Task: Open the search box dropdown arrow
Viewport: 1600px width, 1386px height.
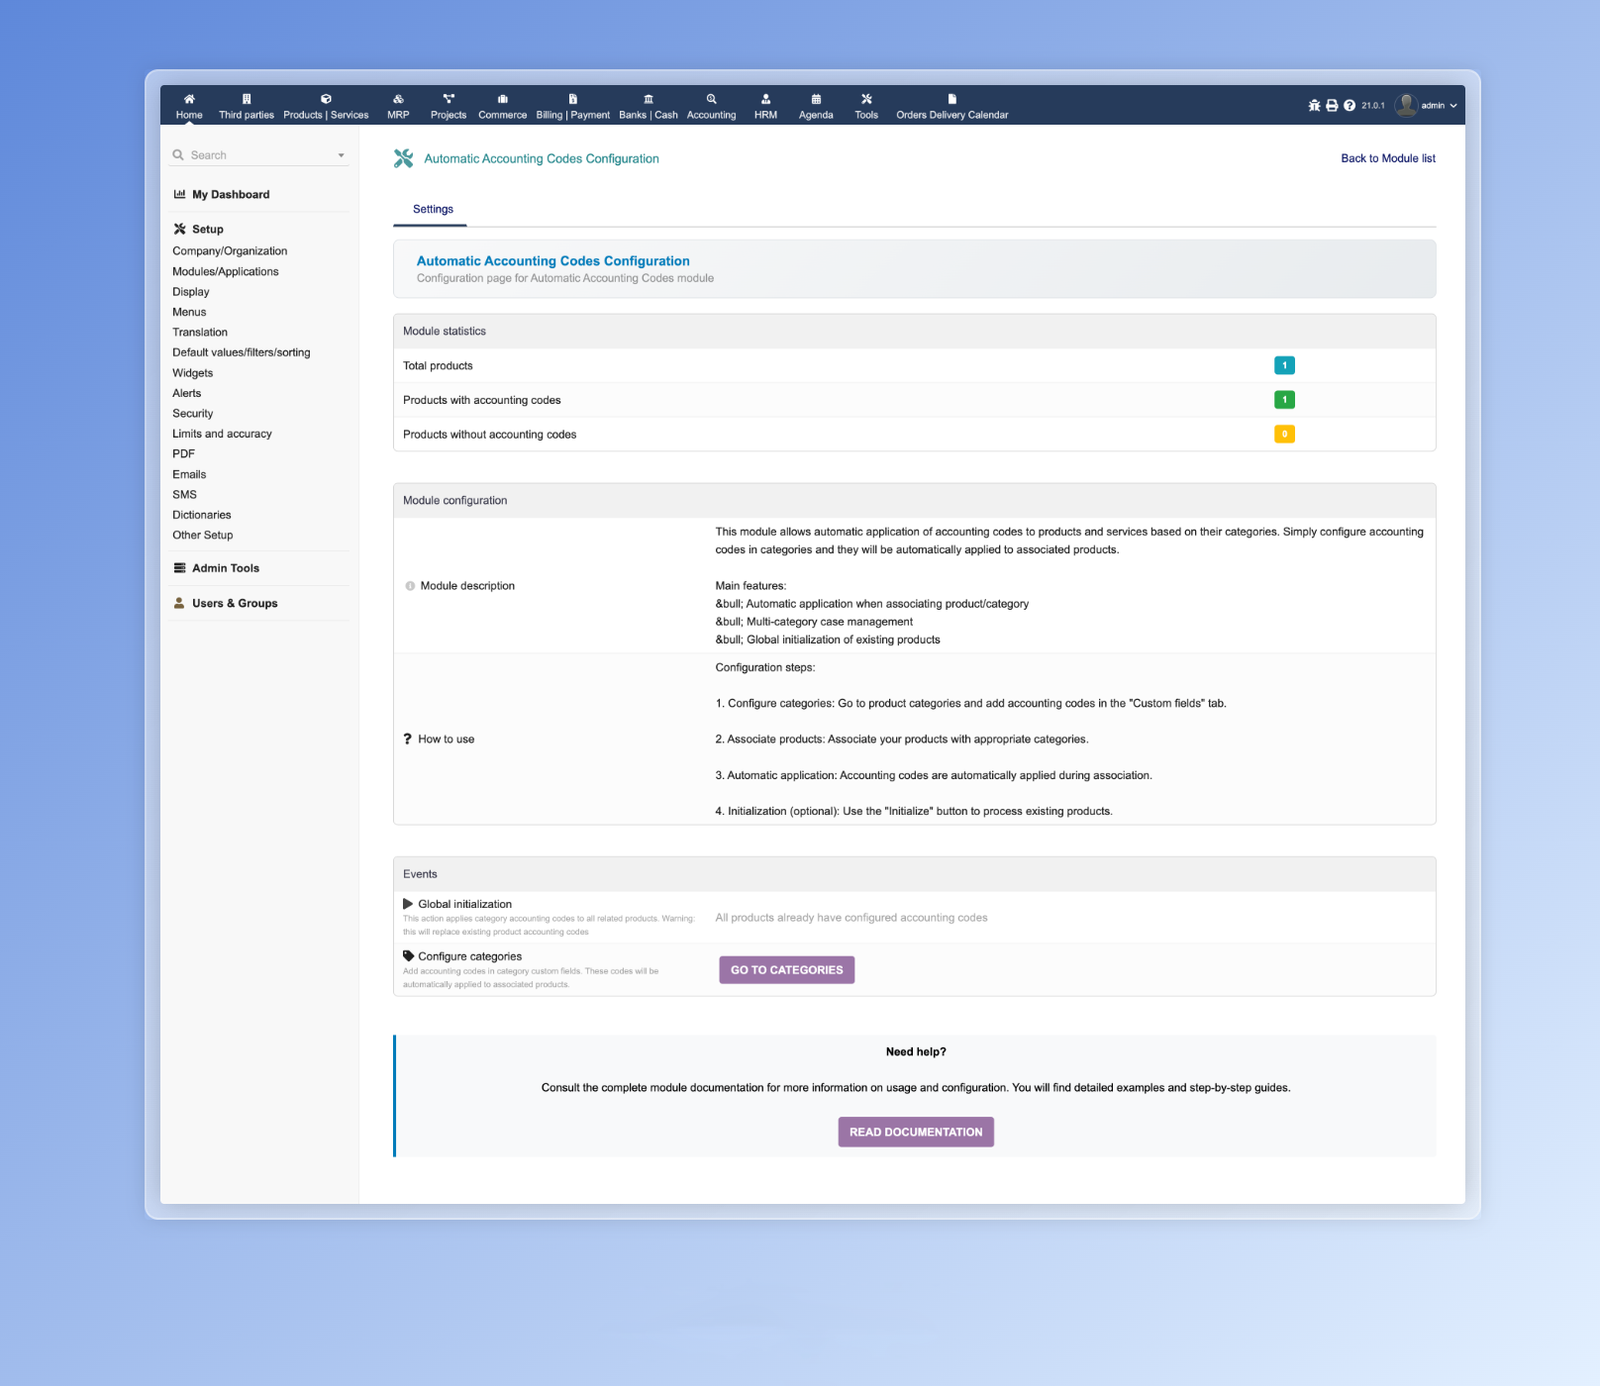Action: (341, 156)
